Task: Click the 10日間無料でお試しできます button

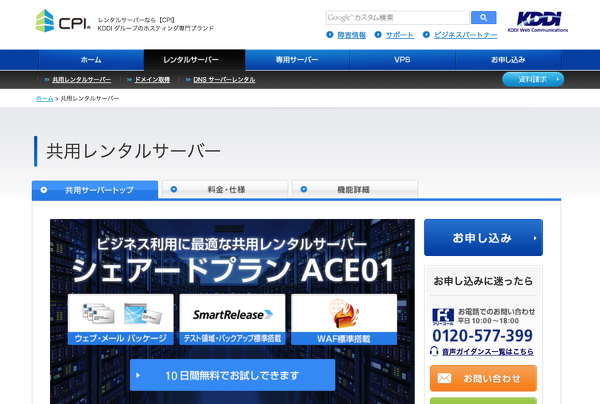Action: 233,375
